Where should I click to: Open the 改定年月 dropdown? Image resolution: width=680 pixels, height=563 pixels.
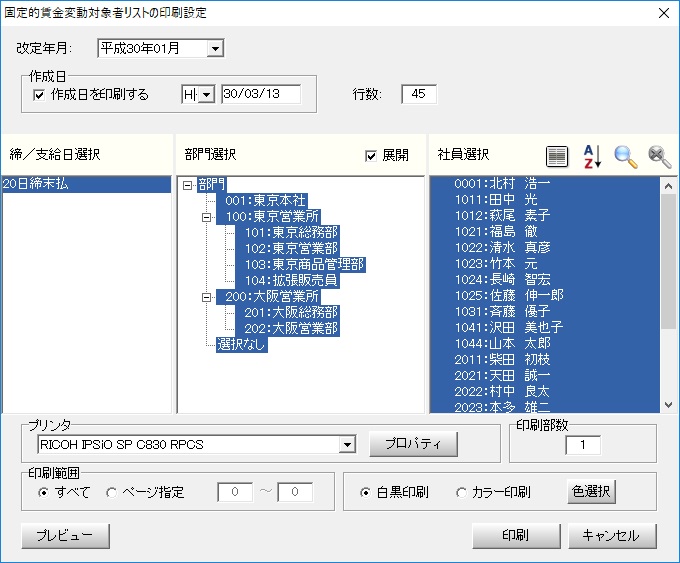click(215, 49)
